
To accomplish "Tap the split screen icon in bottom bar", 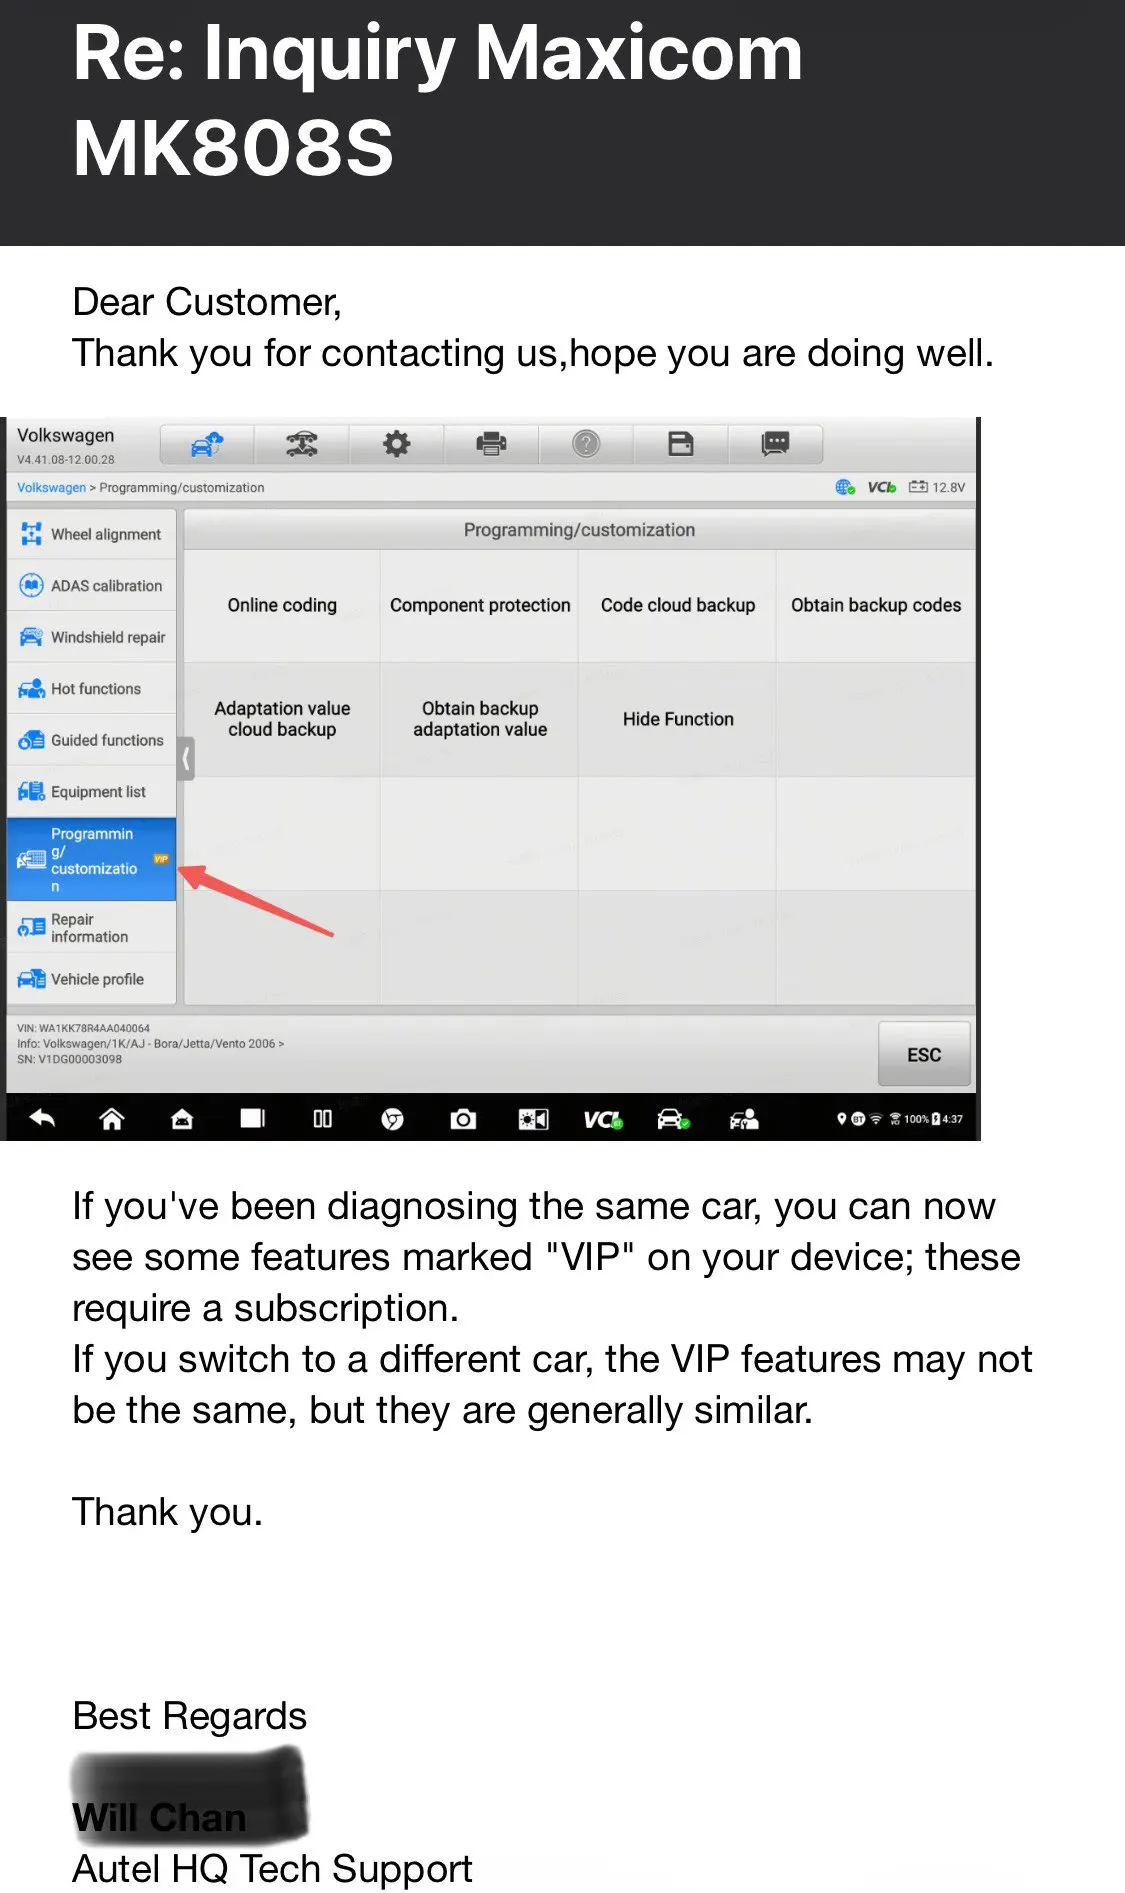I will point(322,1119).
